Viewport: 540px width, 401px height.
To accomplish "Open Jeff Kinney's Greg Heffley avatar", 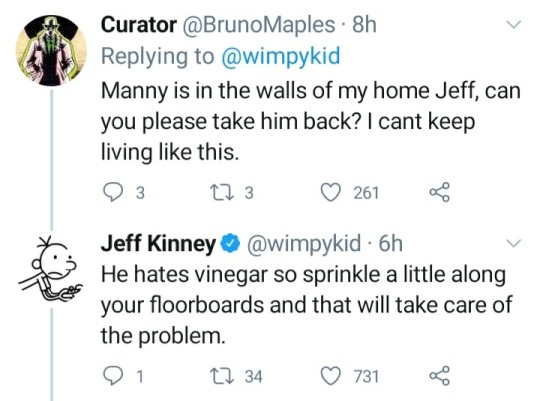I will [x=51, y=269].
